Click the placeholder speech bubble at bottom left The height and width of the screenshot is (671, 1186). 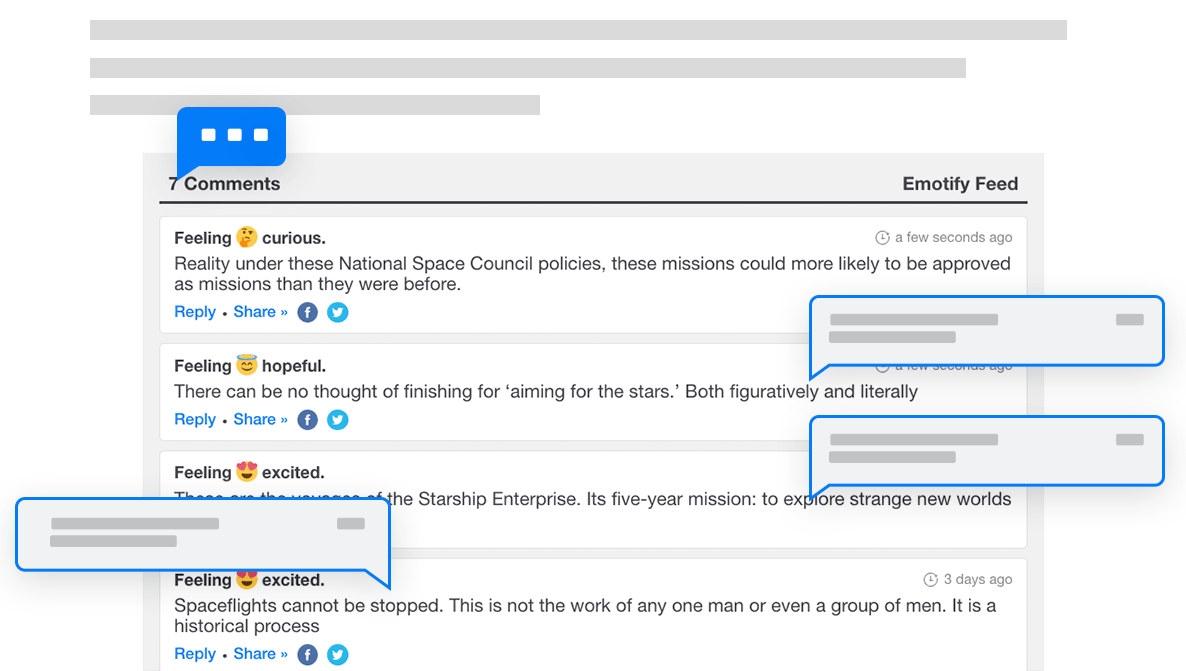tap(202, 534)
